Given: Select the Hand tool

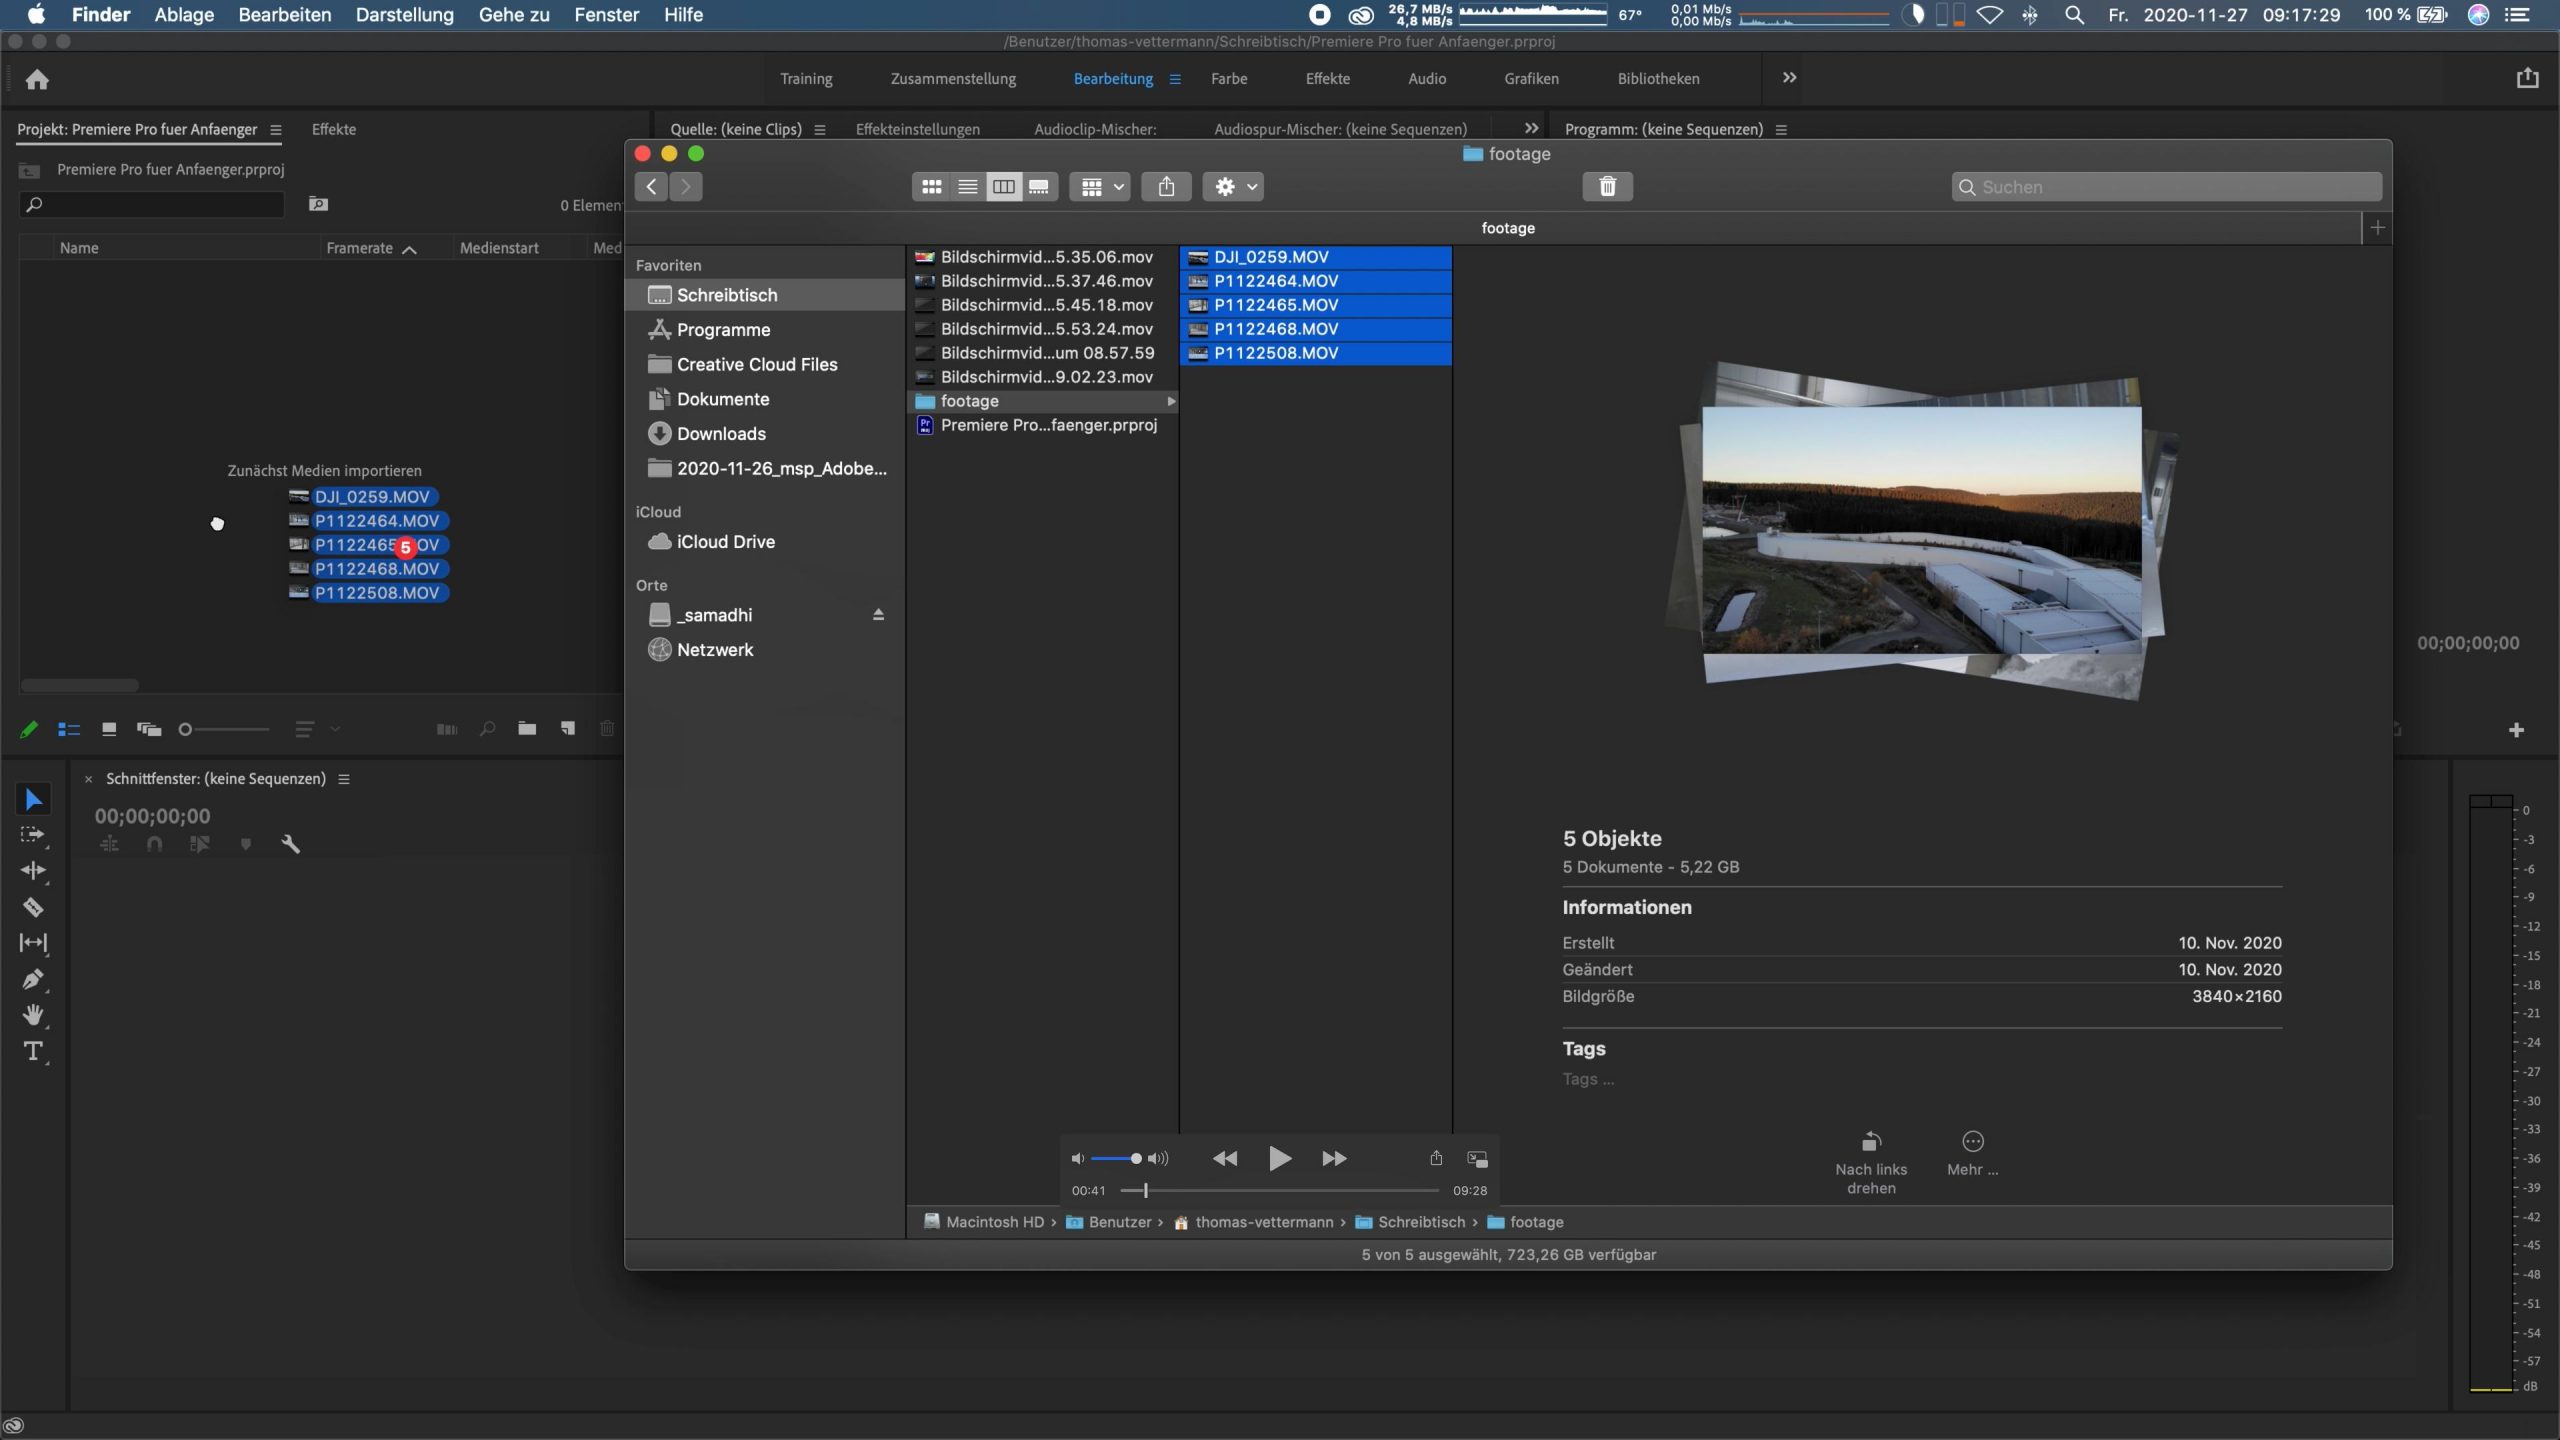Looking at the screenshot, I should 33,1015.
